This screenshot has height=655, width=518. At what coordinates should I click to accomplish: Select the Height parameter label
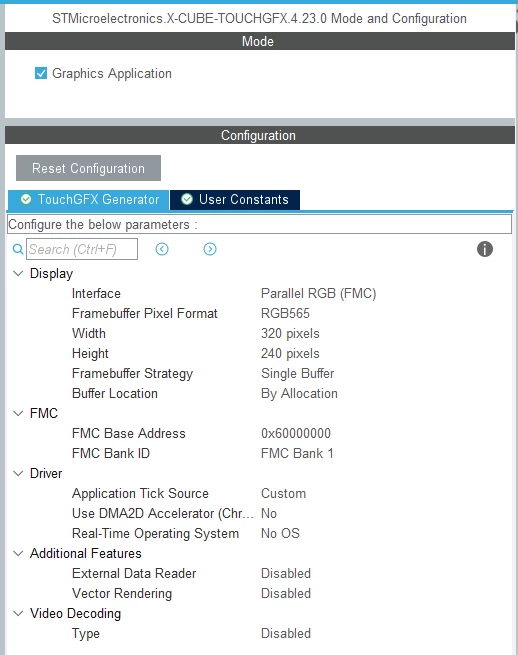pos(90,353)
